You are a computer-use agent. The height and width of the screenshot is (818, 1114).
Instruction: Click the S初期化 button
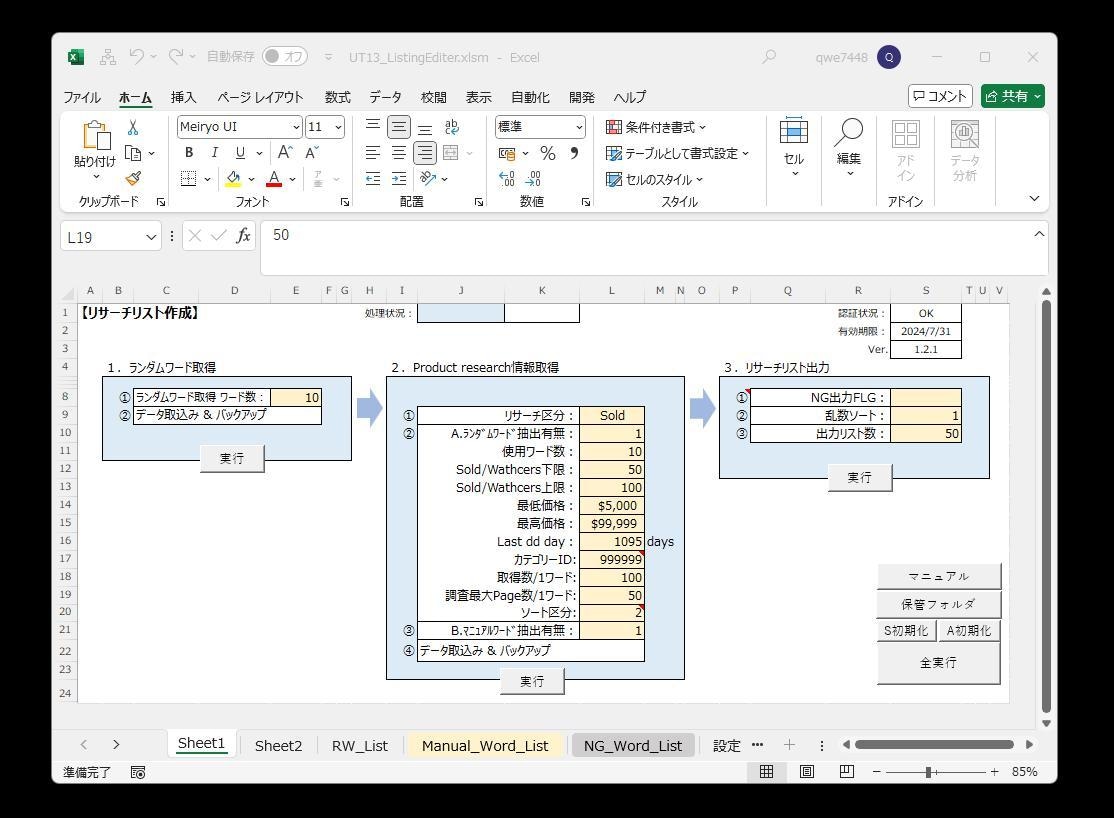(906, 630)
